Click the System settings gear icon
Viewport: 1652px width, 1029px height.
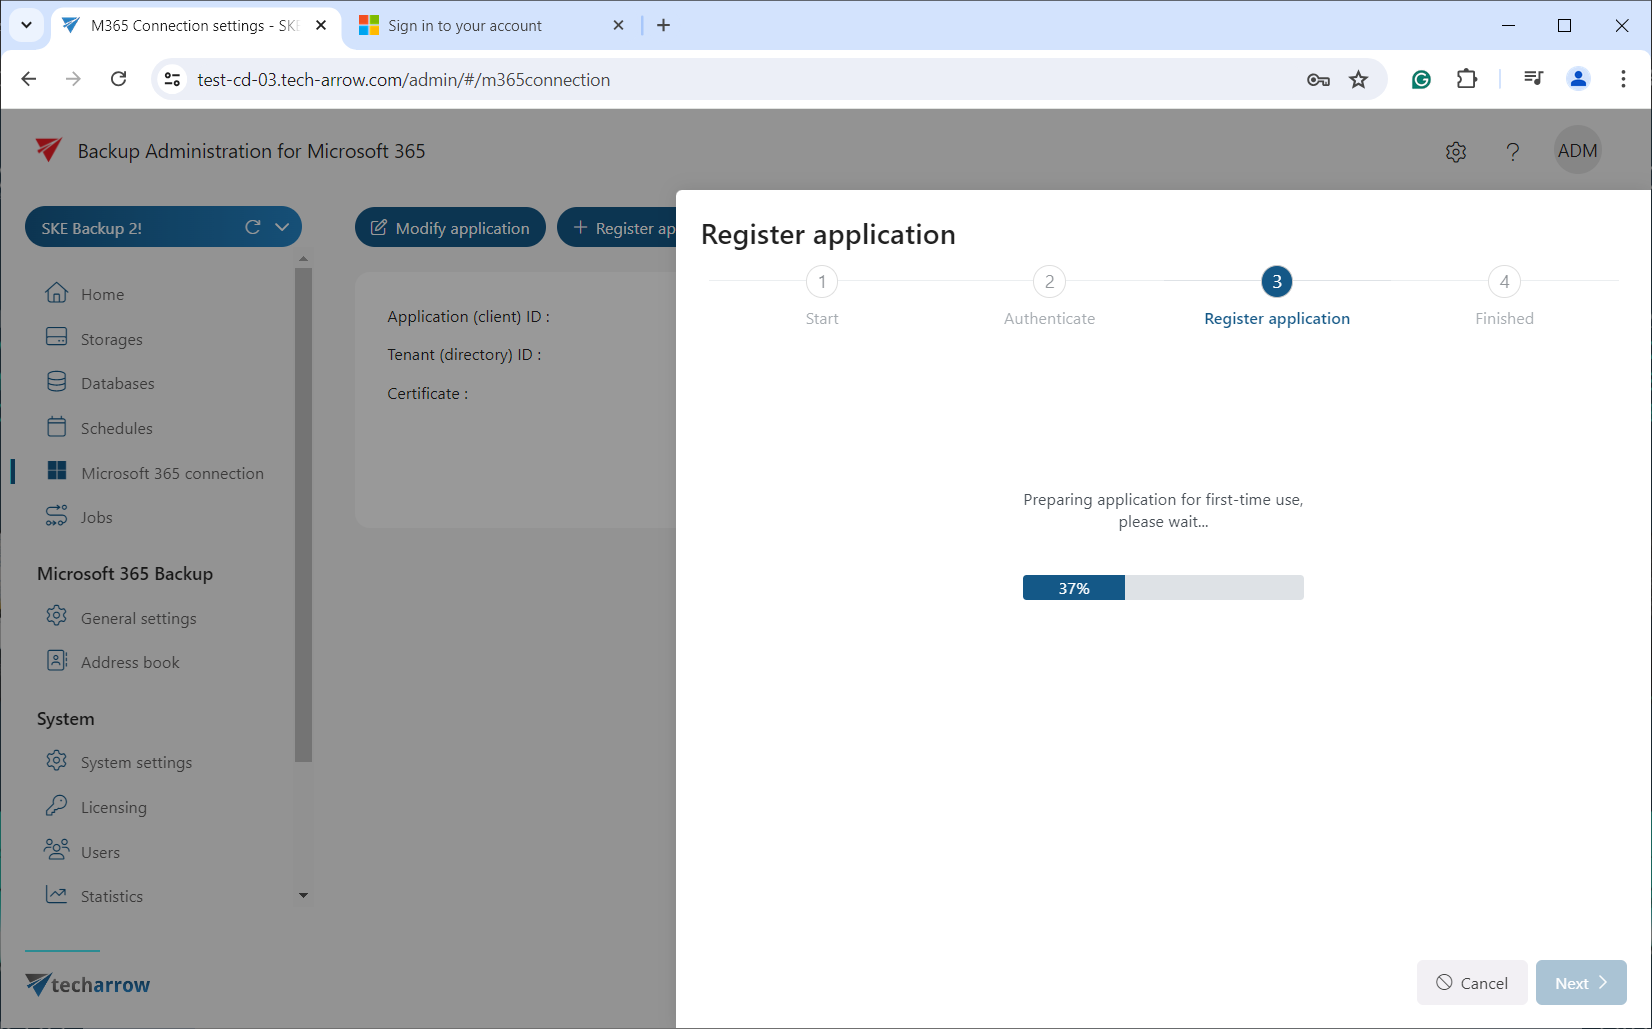57,761
